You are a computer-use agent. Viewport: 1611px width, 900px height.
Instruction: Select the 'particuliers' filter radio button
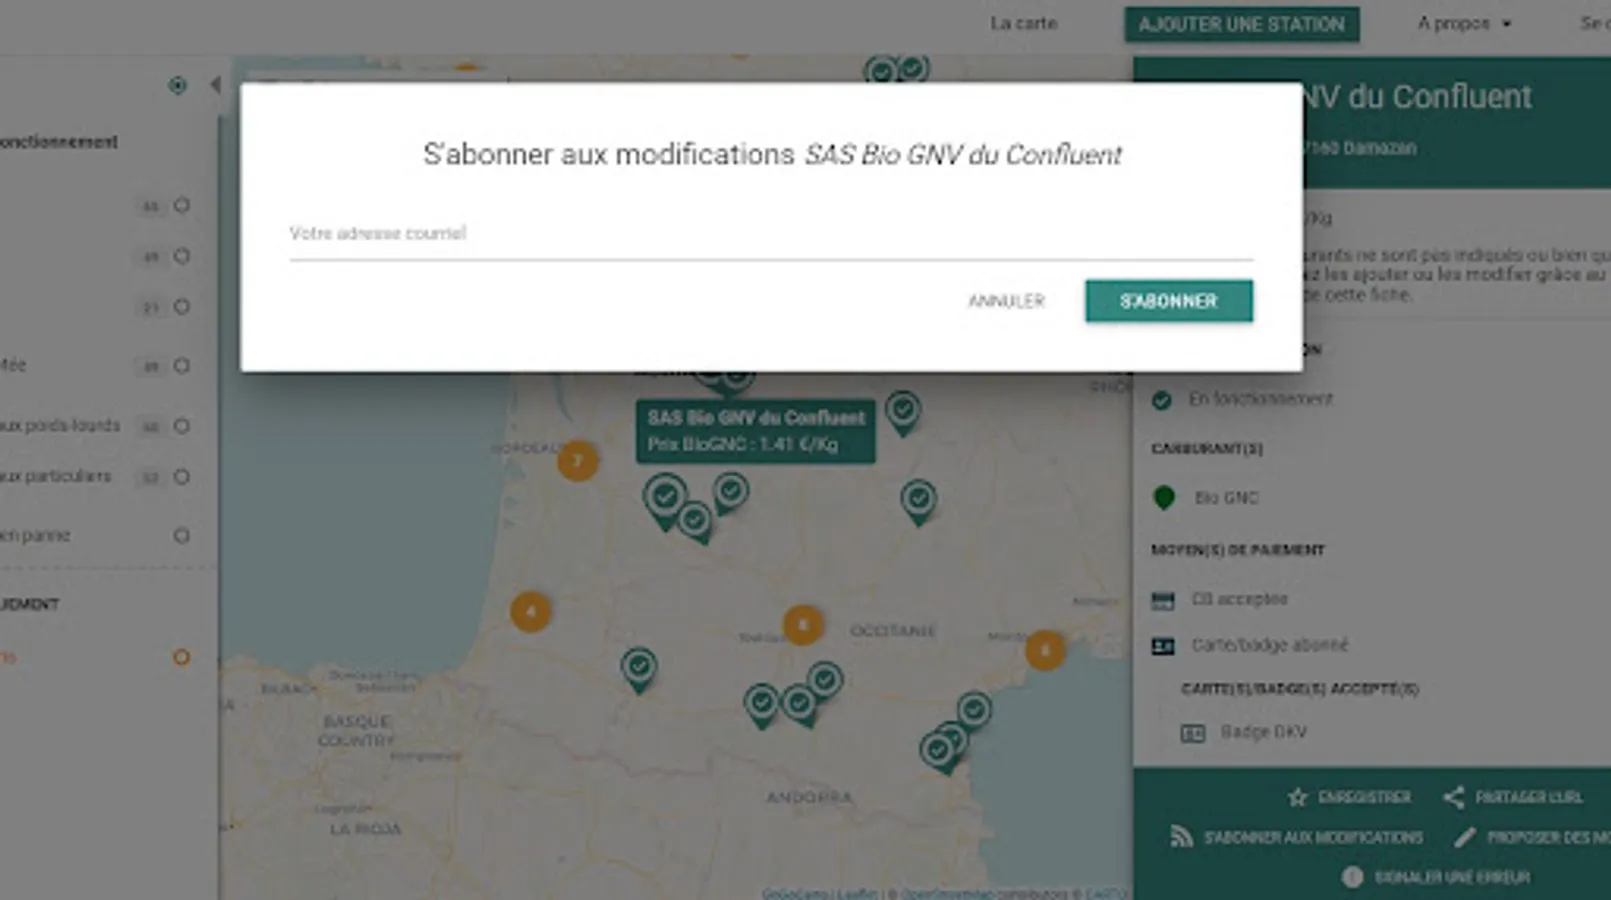(181, 477)
